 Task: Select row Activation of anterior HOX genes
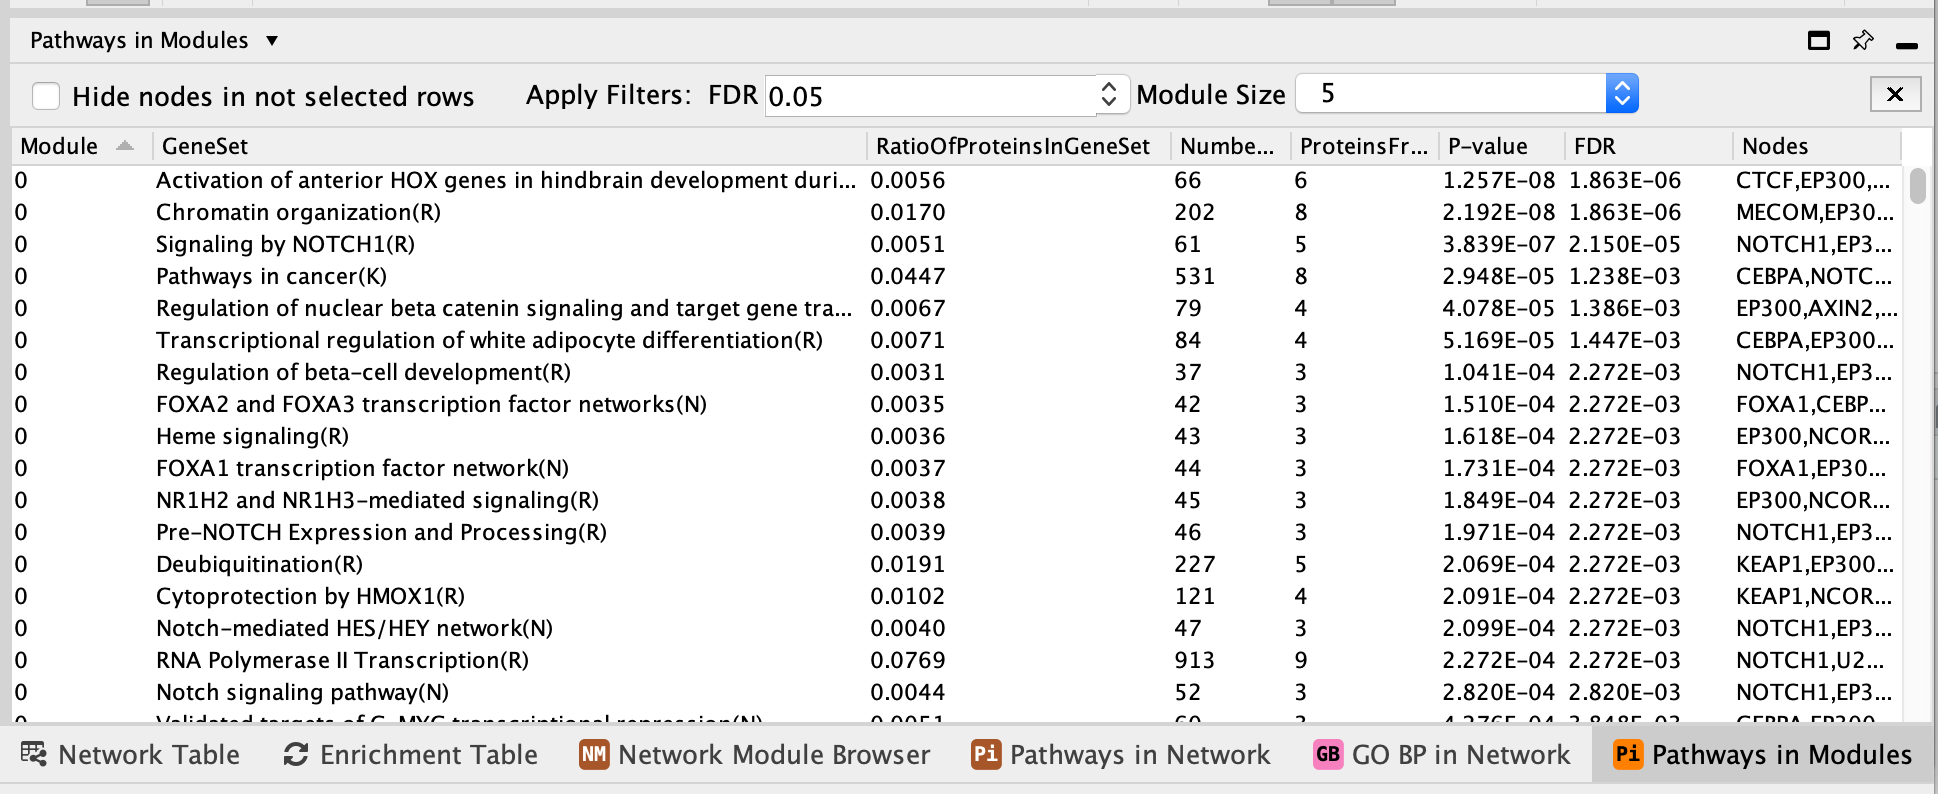pyautogui.click(x=956, y=180)
